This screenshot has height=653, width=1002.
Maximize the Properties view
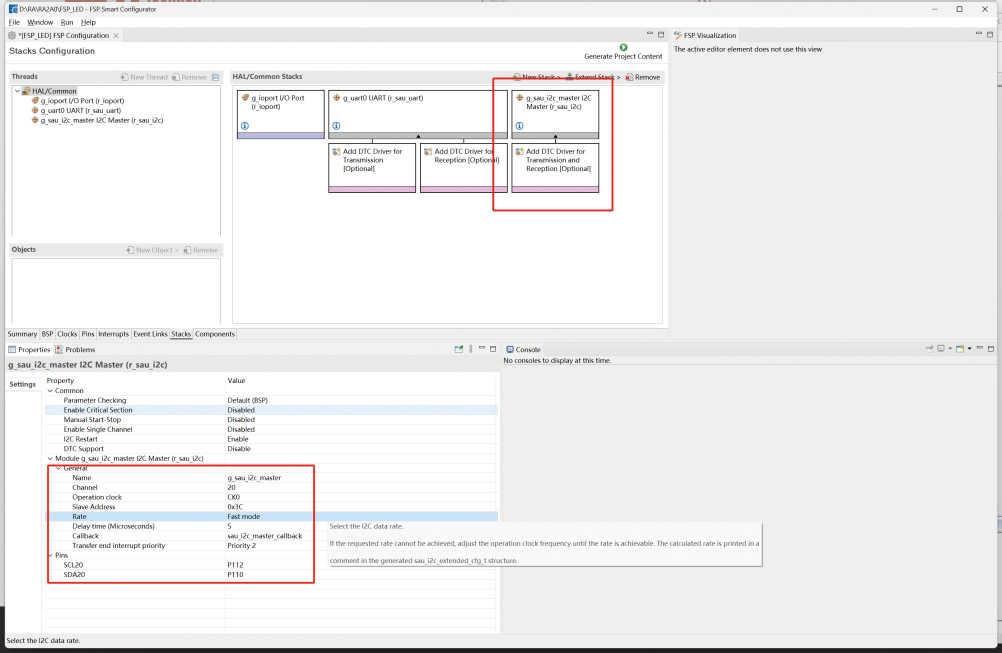coord(493,349)
